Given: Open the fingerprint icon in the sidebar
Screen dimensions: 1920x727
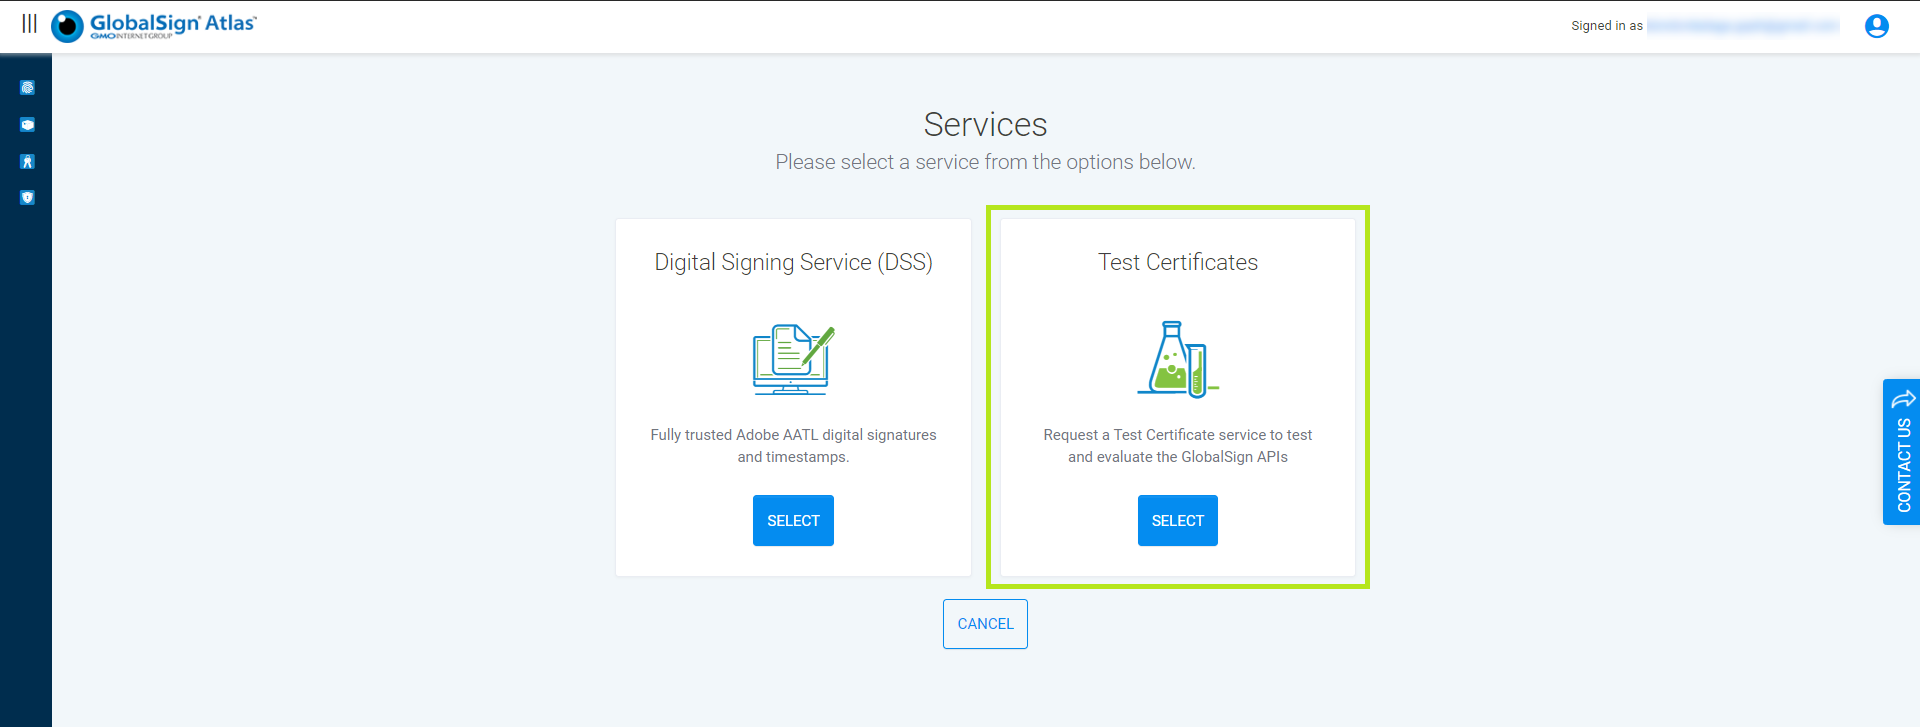Looking at the screenshot, I should pyautogui.click(x=27, y=88).
